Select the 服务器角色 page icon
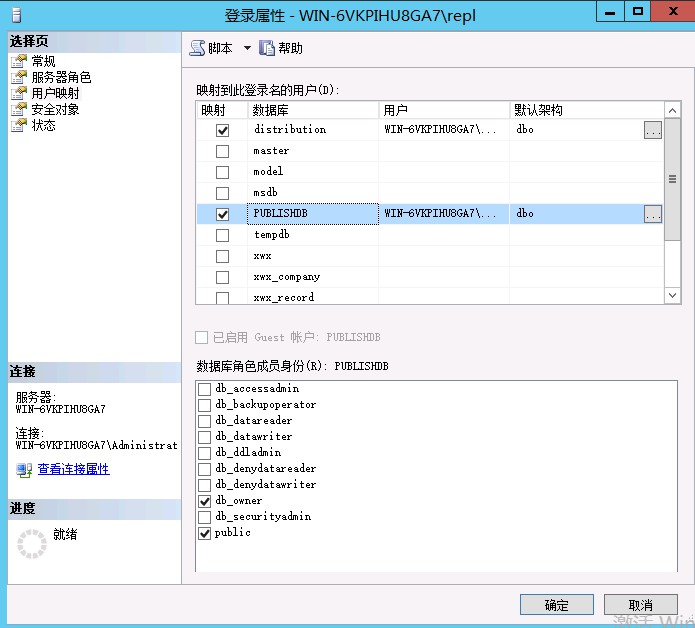The width and height of the screenshot is (695, 628). tap(19, 77)
